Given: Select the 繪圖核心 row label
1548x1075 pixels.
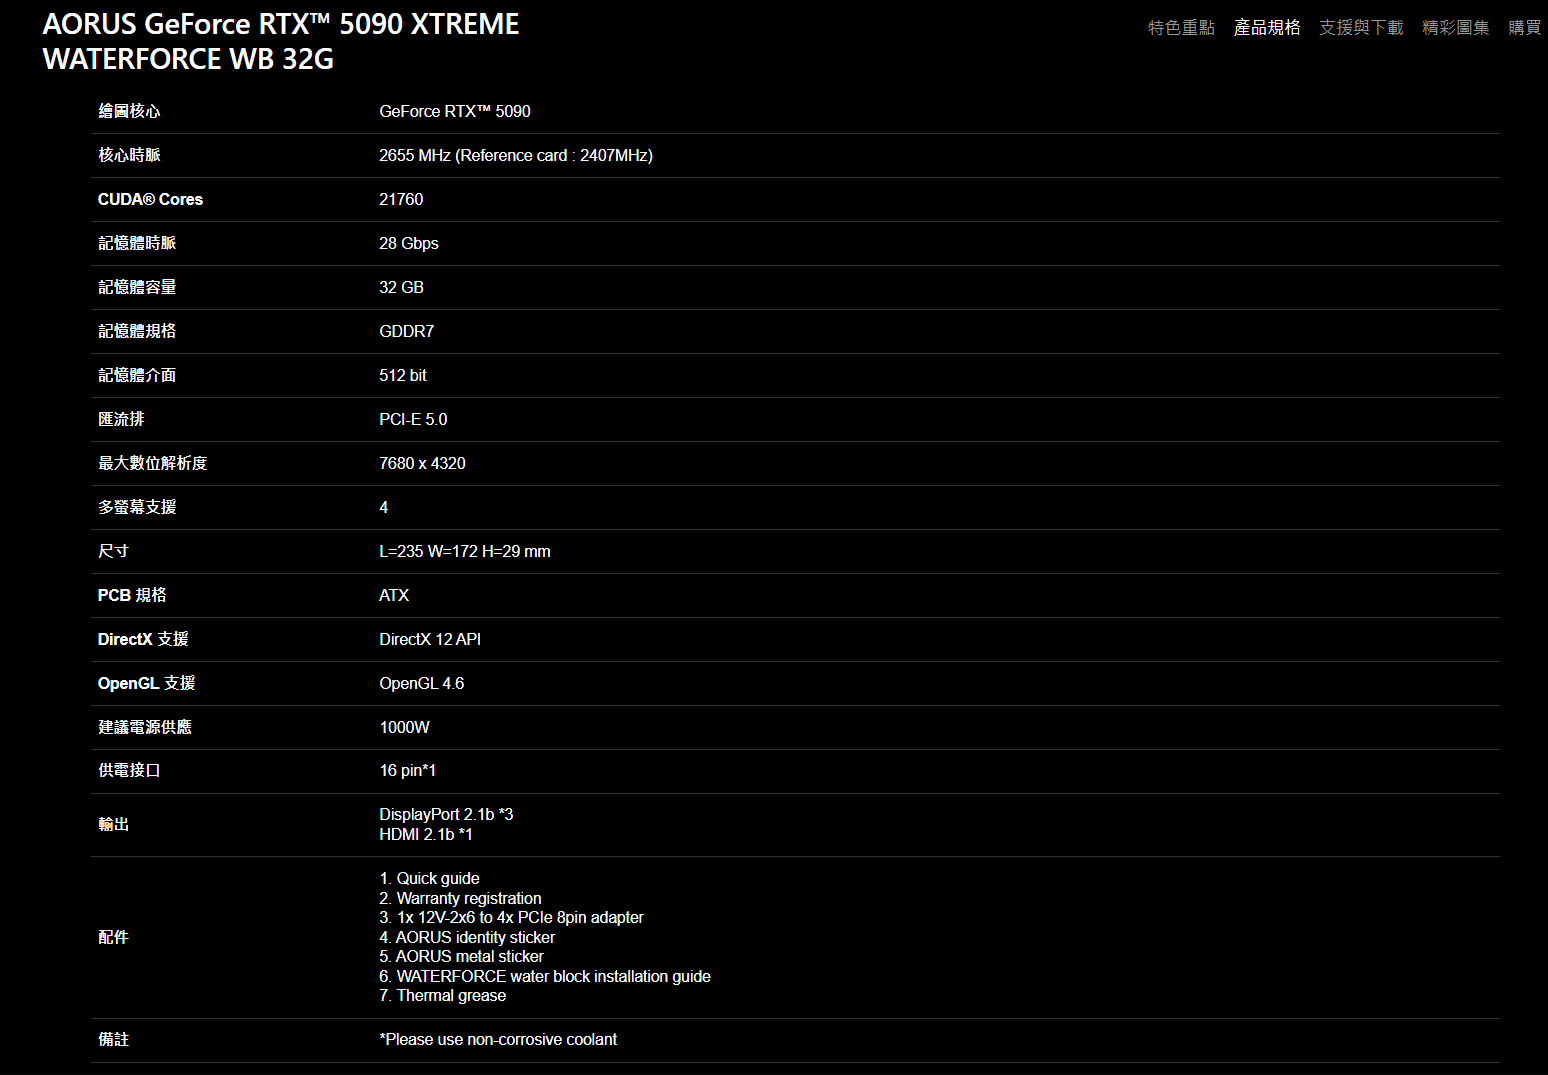Looking at the screenshot, I should coord(129,111).
